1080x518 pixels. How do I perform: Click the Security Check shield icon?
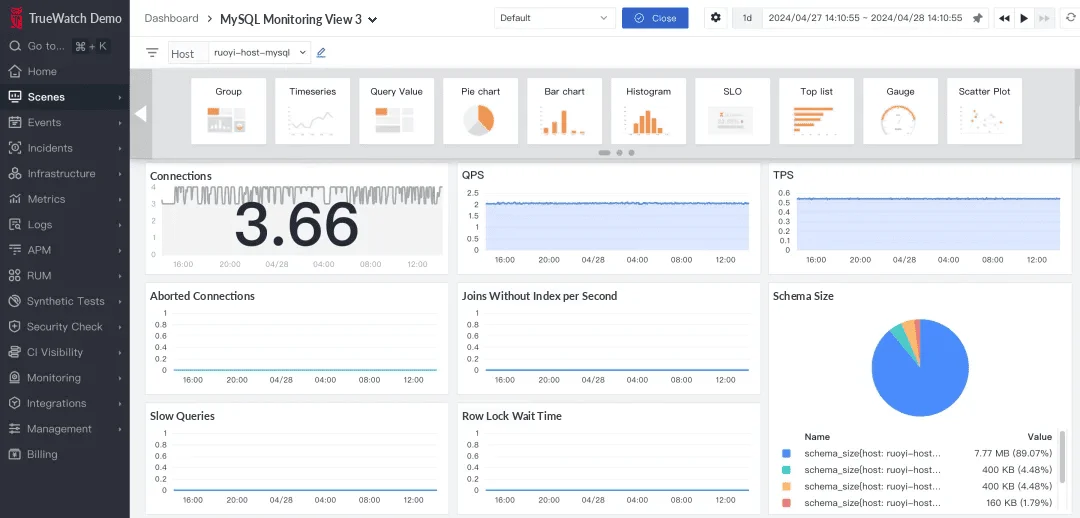[15, 327]
